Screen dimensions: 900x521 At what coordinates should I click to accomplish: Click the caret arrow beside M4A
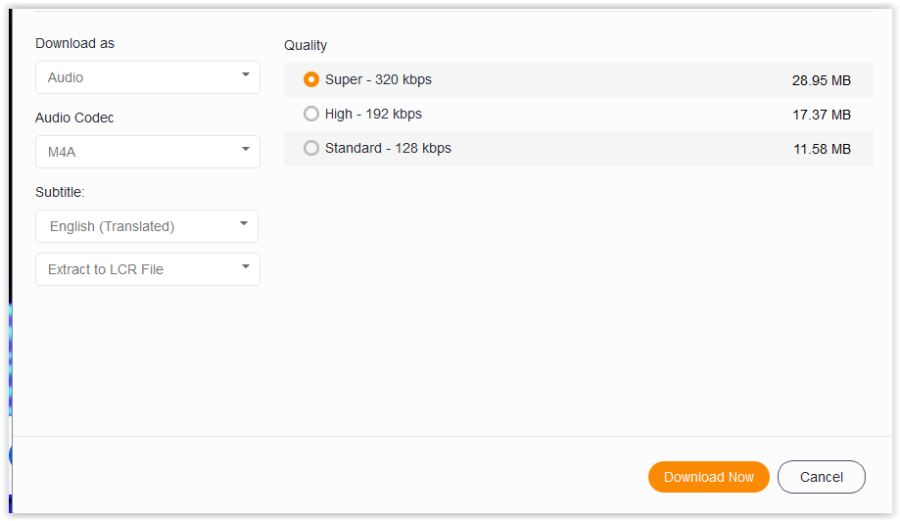tap(245, 150)
